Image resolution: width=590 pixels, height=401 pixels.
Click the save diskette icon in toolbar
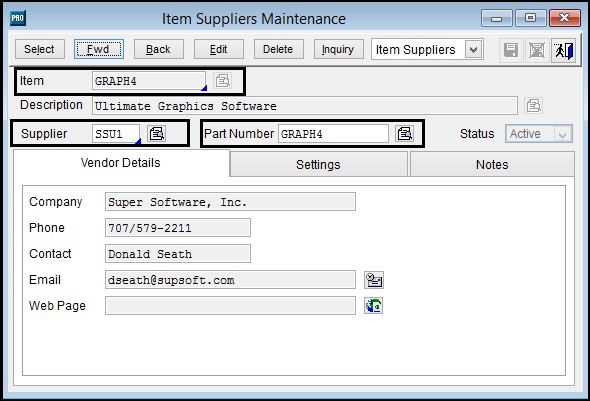pos(511,50)
